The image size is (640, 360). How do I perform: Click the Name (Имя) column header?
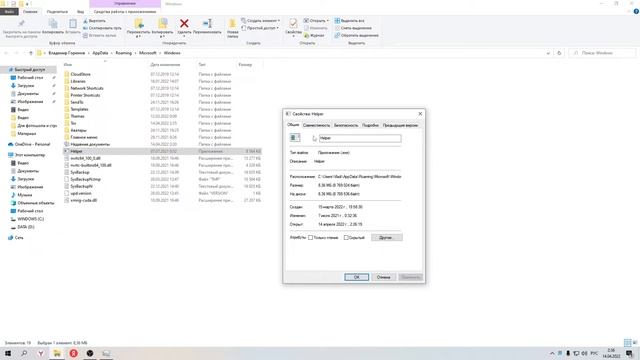[68, 64]
